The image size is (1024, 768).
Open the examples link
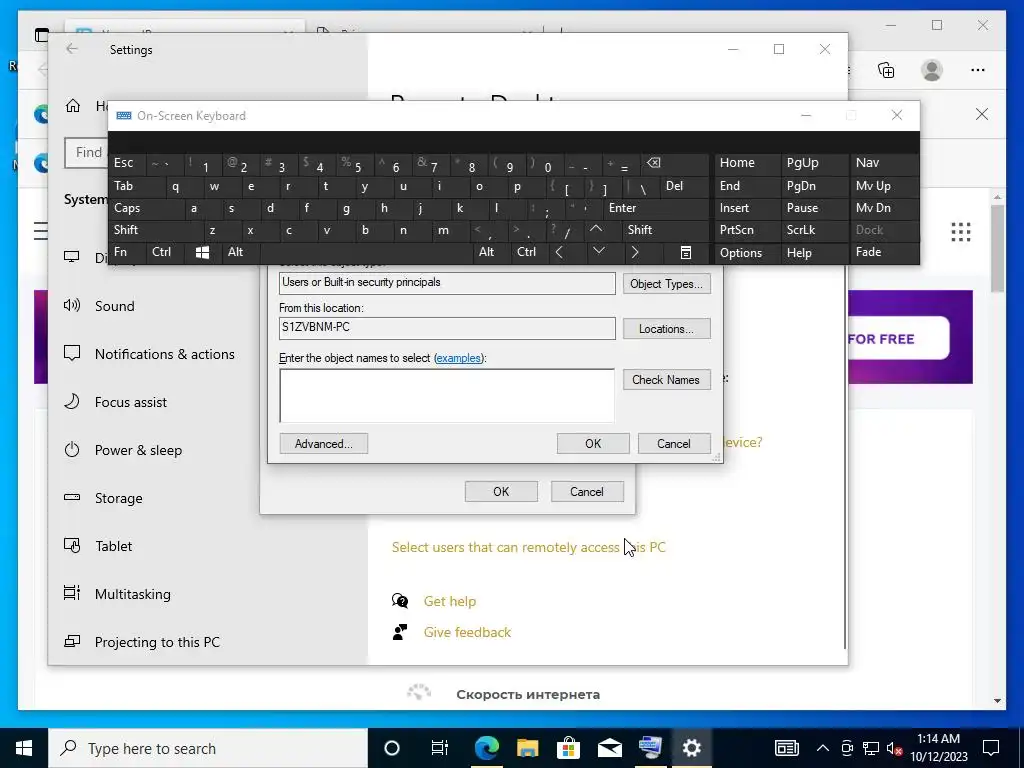(458, 358)
